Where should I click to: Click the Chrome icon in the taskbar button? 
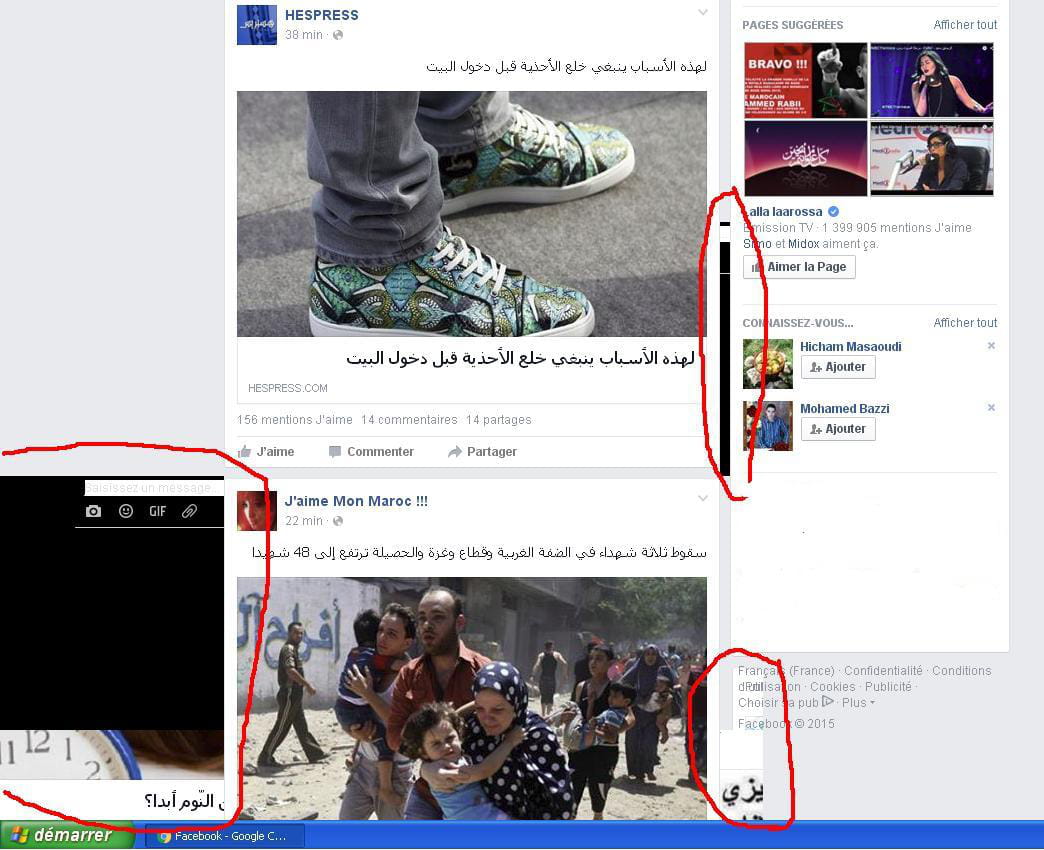(164, 837)
